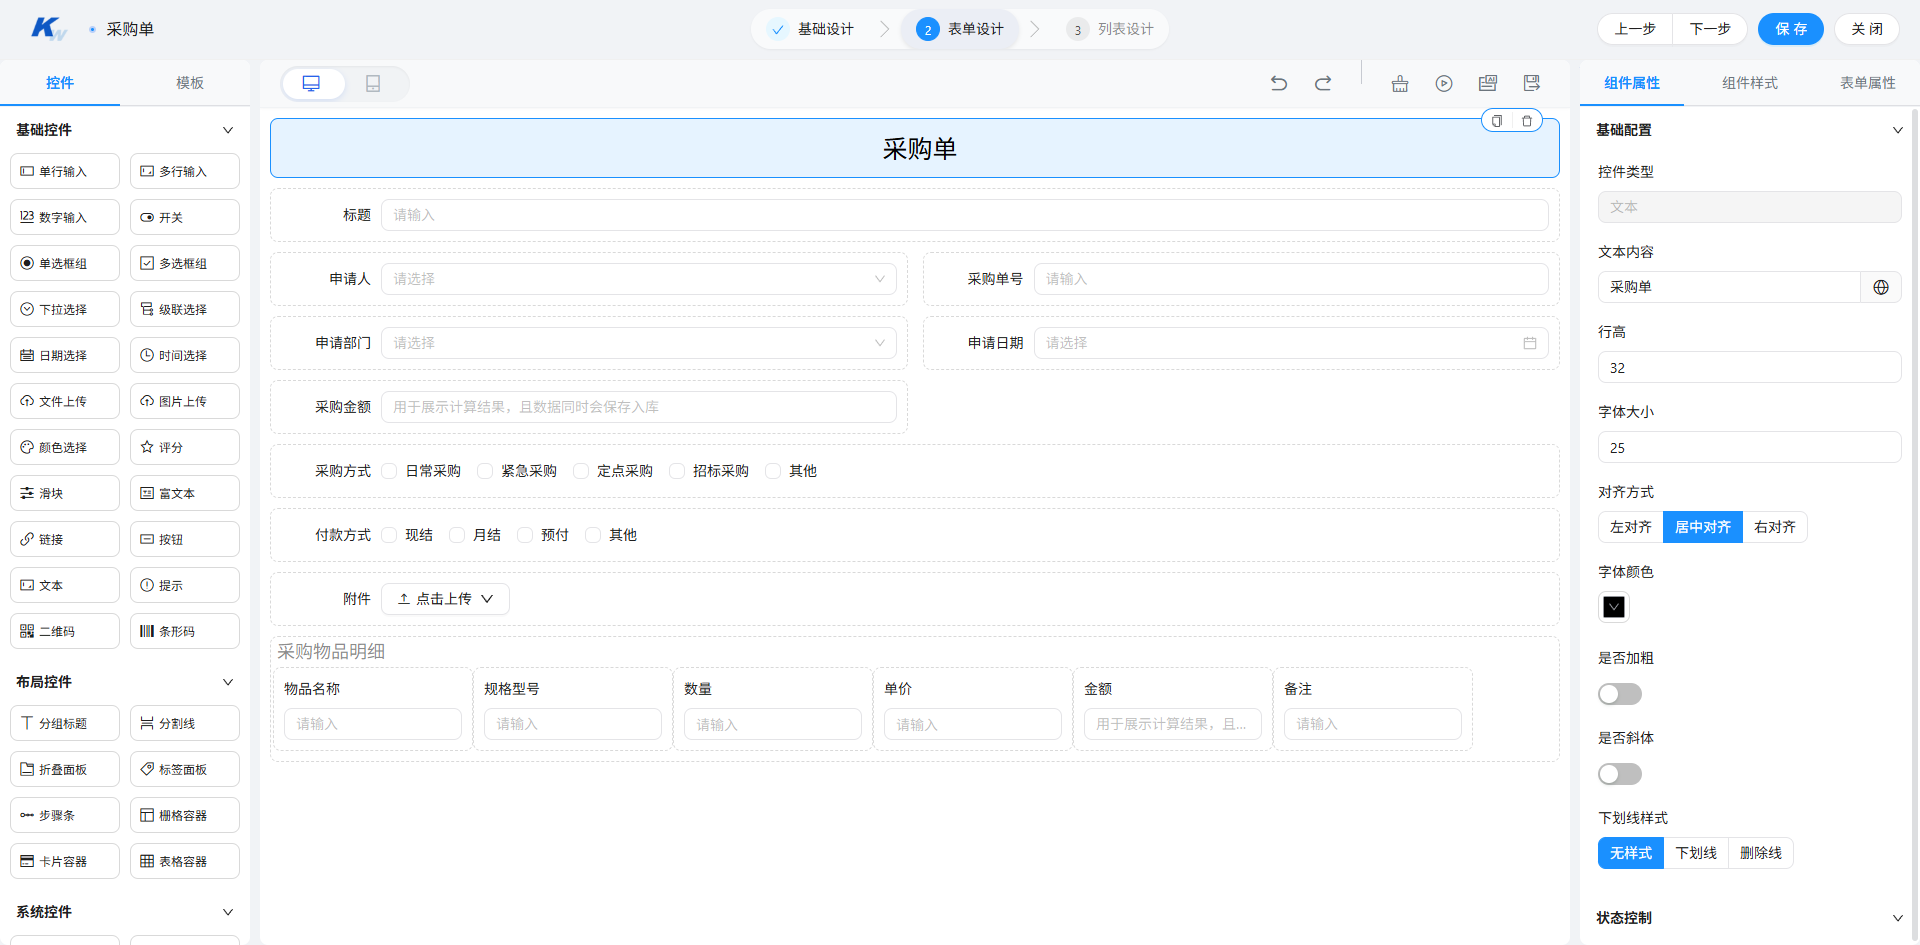Click the preview play icon
This screenshot has height=945, width=1920.
point(1444,83)
